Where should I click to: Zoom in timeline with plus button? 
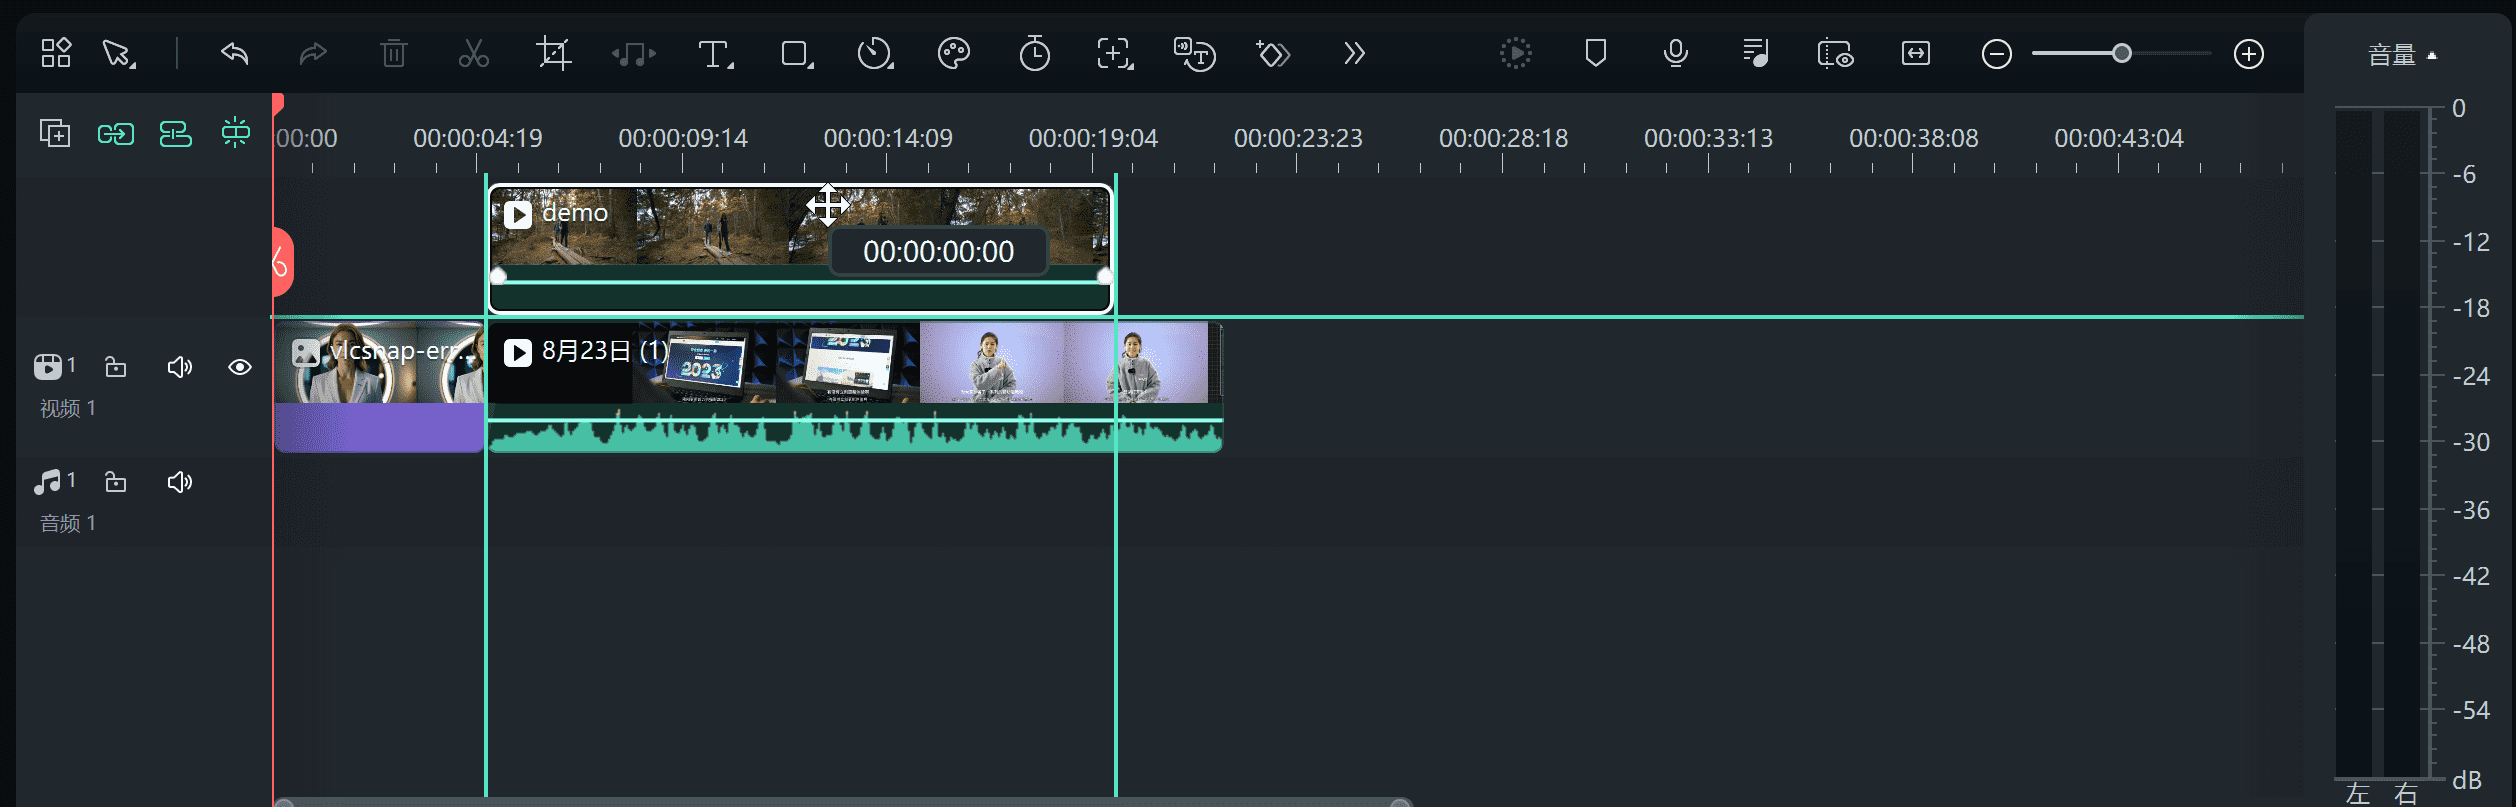[x=2249, y=54]
